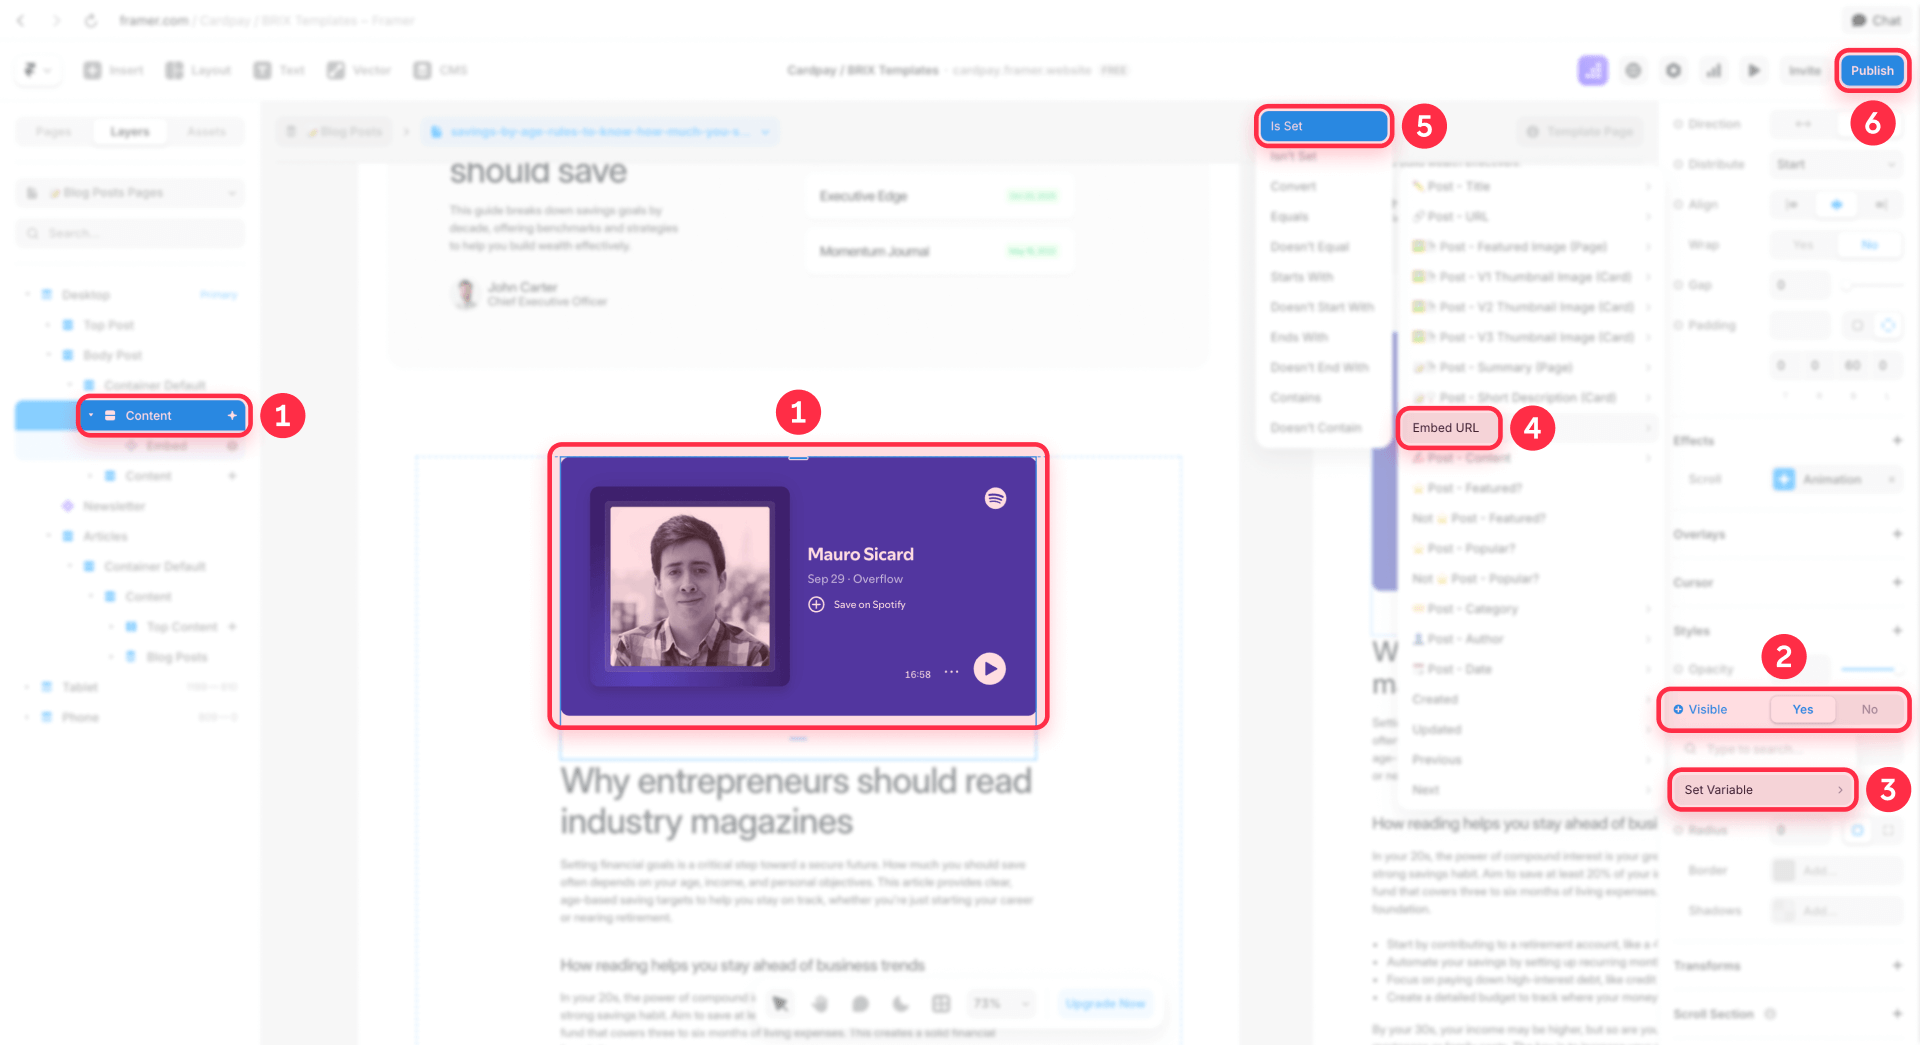Open the Distribute Start dropdown
This screenshot has width=1920, height=1045.
(1836, 164)
